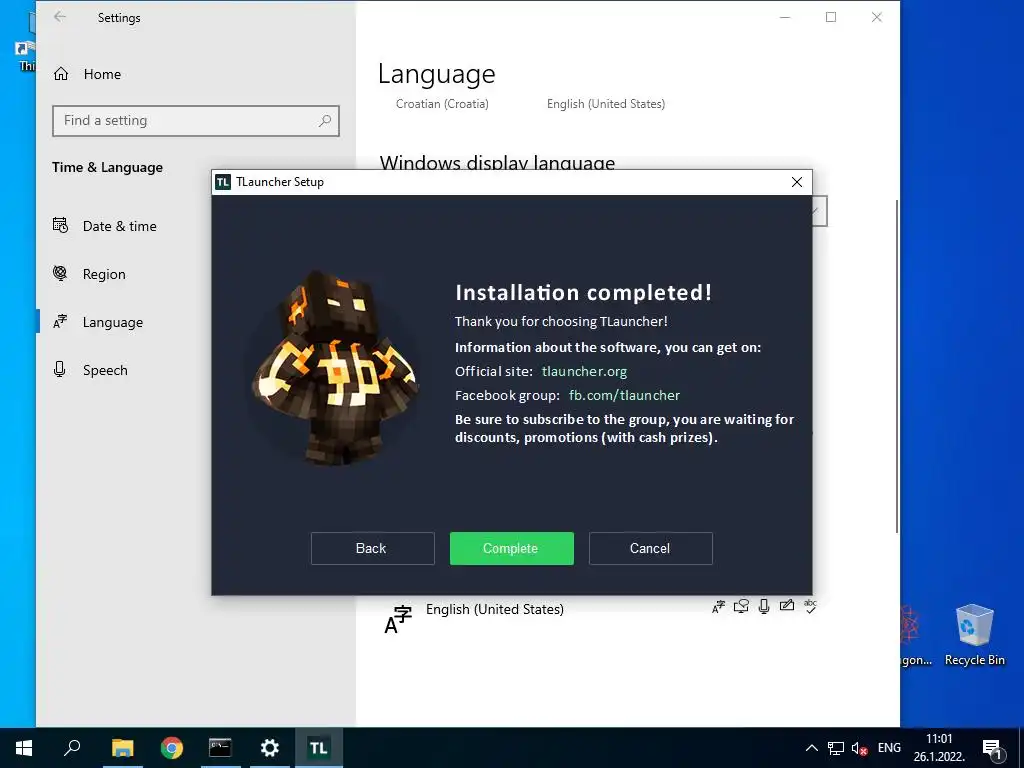
Task: Open Command Prompt from taskbar
Action: (220, 748)
